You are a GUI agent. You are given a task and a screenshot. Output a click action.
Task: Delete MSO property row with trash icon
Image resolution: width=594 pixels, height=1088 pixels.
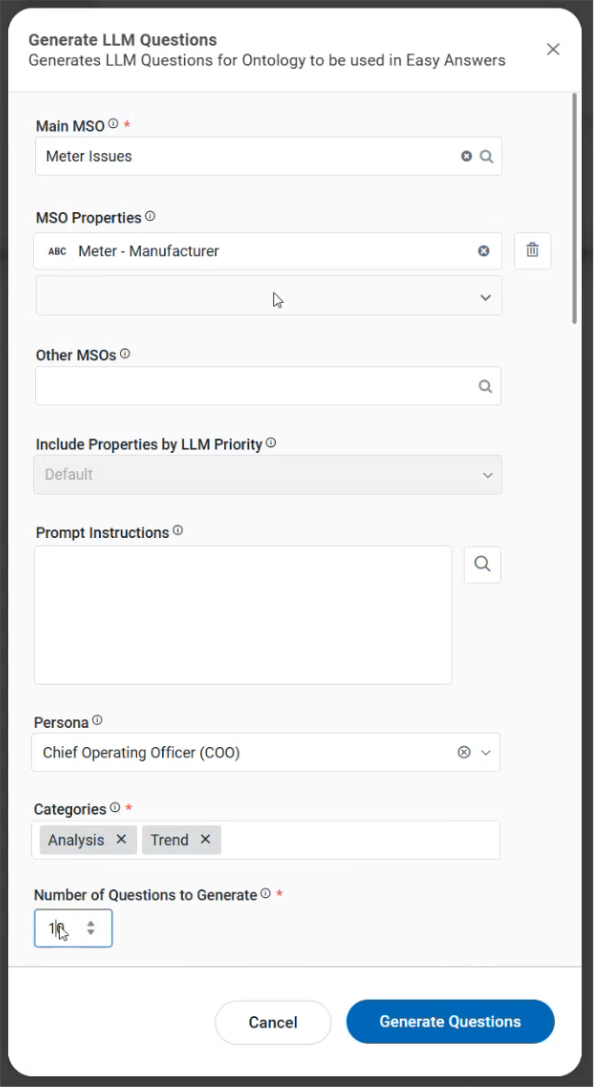pos(532,250)
